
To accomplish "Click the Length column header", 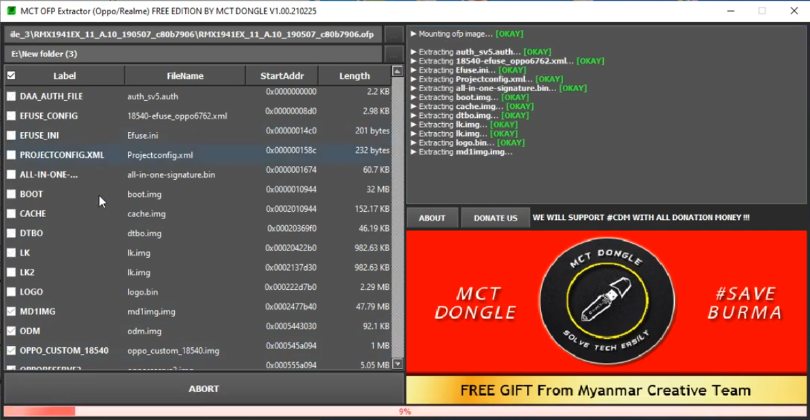I will [354, 75].
